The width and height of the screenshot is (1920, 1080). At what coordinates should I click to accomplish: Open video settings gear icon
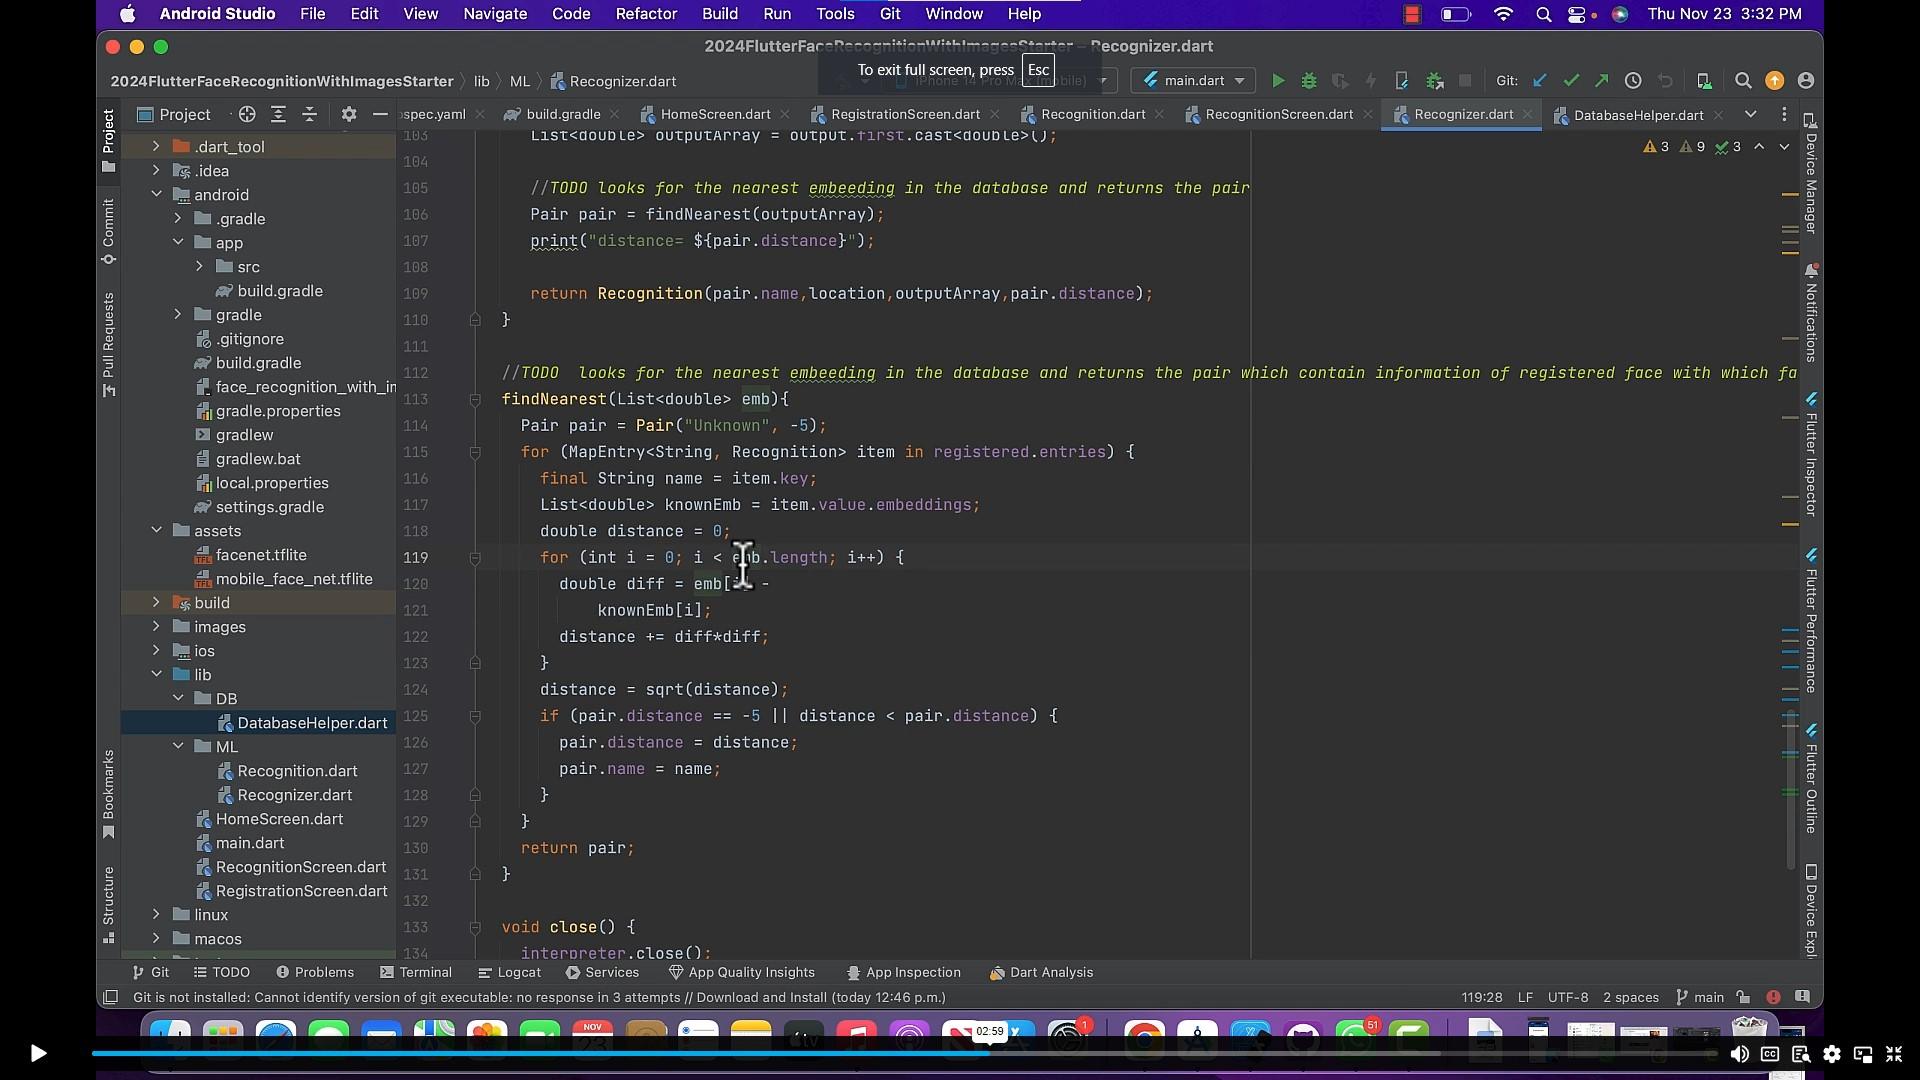tap(1832, 1053)
